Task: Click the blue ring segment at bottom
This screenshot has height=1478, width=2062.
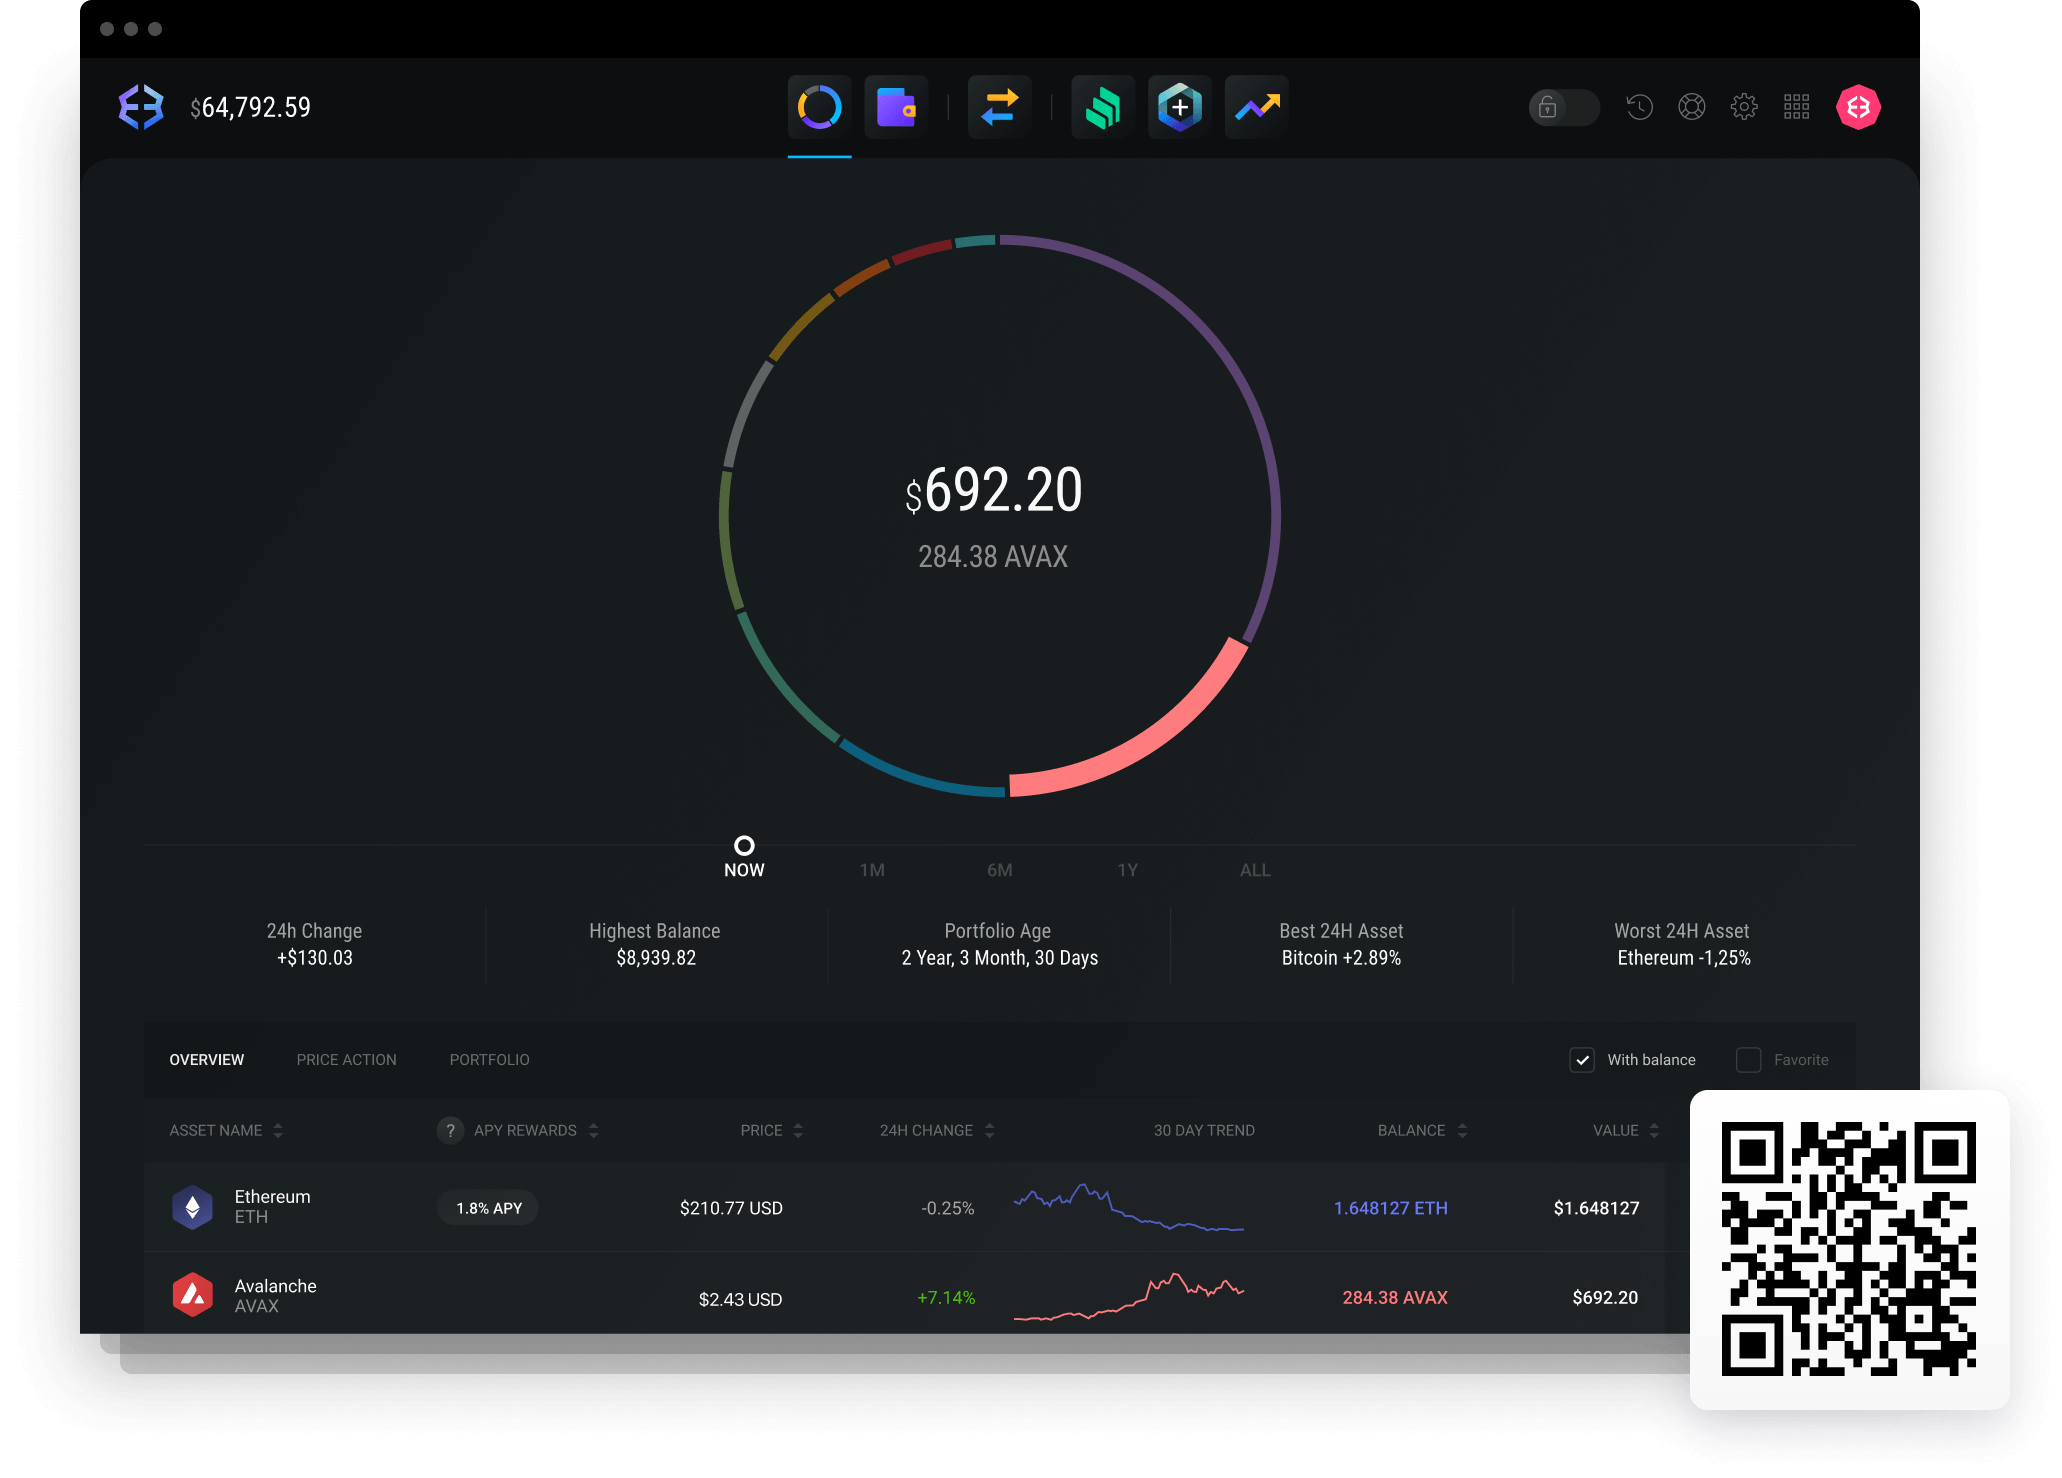Action: click(917, 775)
